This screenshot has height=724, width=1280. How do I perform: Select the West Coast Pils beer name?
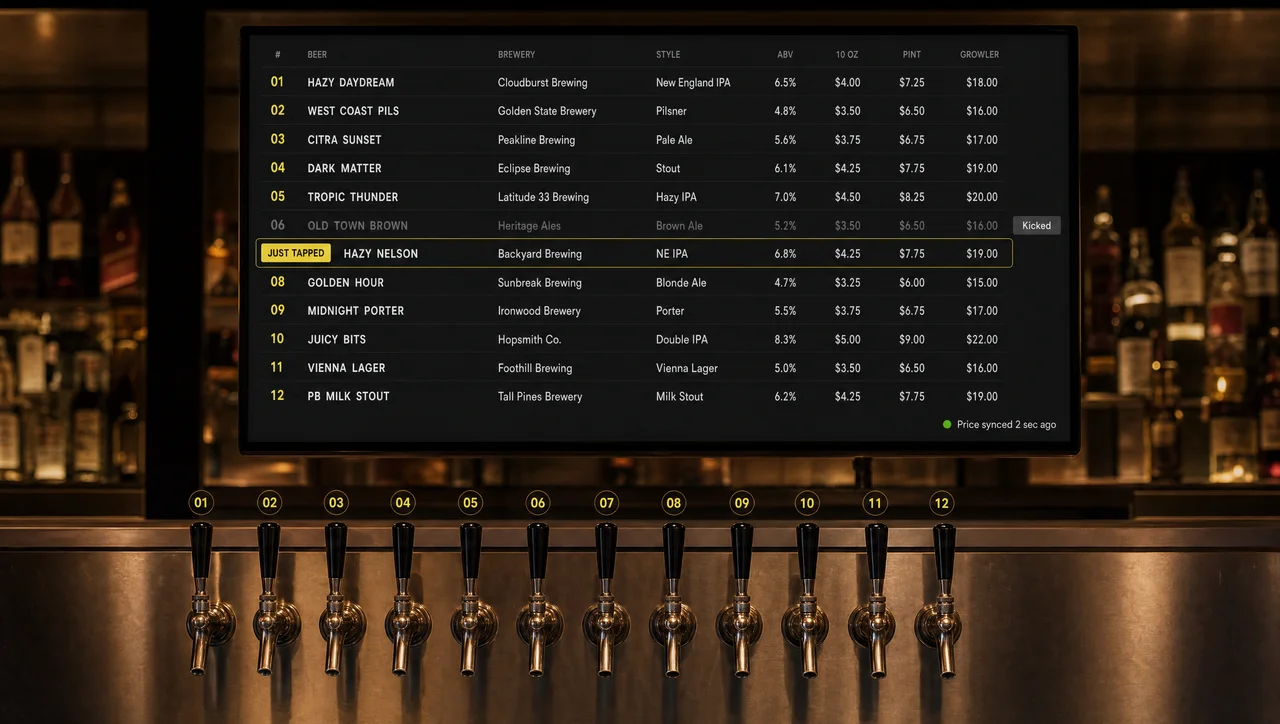[x=353, y=111]
